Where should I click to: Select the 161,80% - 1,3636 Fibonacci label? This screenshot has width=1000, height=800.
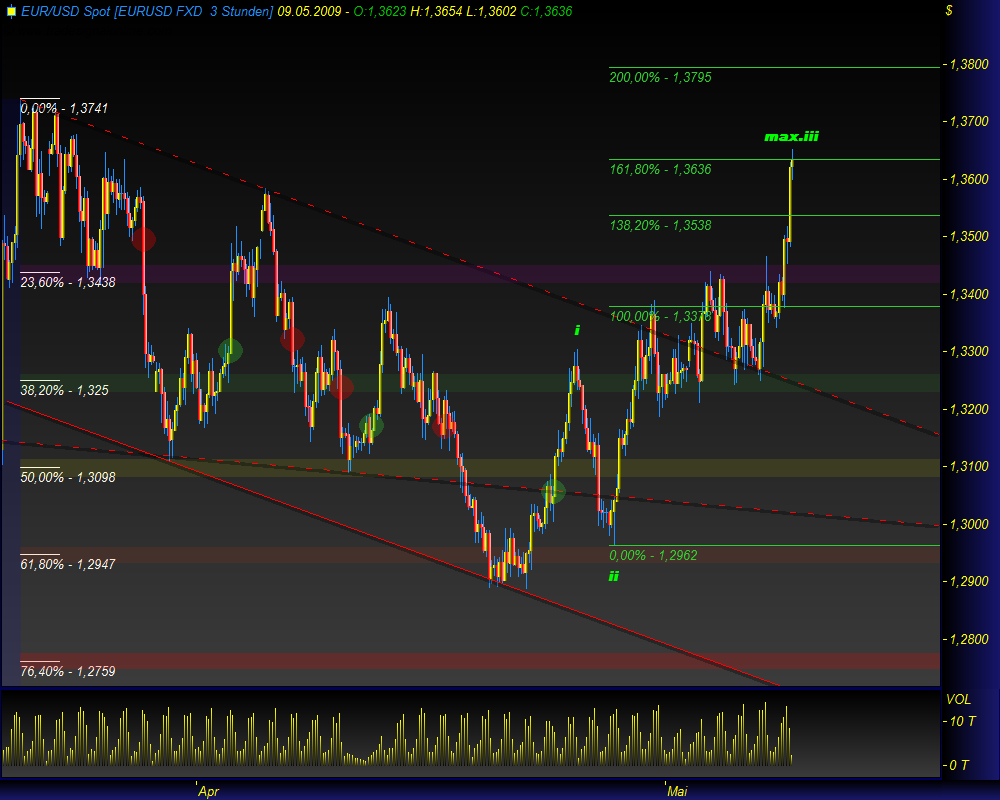pyautogui.click(x=661, y=169)
